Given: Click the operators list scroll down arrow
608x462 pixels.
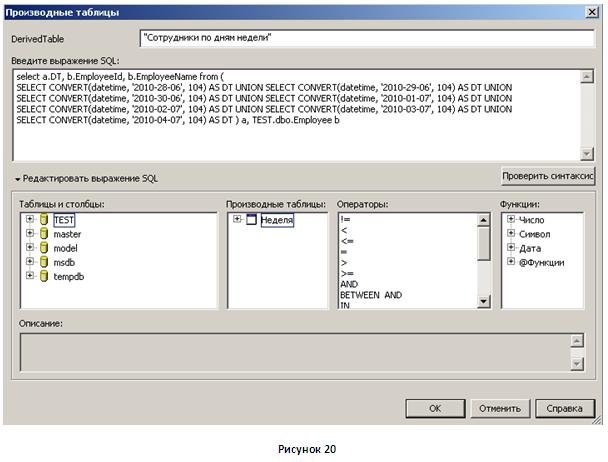Looking at the screenshot, I should [483, 301].
